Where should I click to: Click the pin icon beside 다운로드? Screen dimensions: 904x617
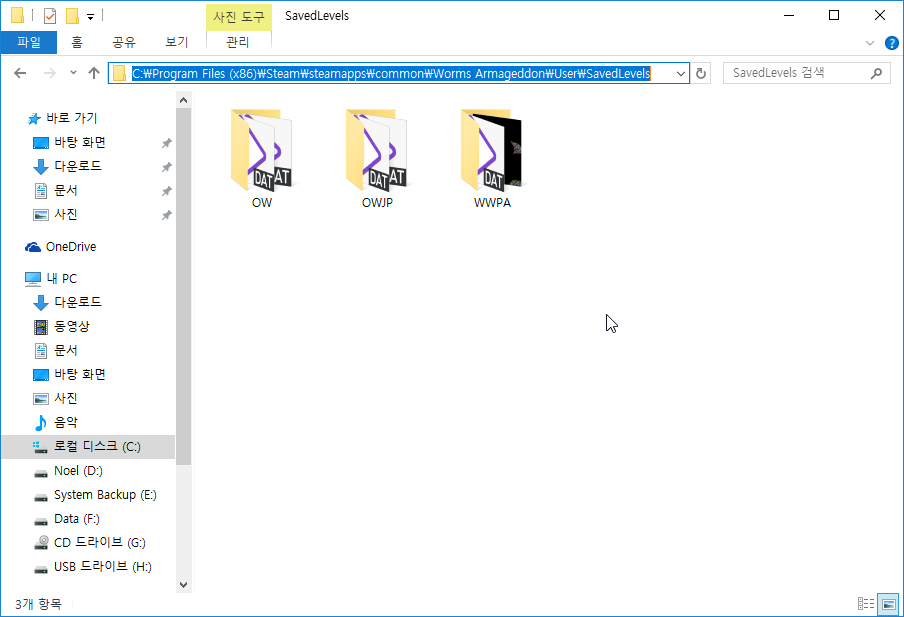(x=167, y=167)
